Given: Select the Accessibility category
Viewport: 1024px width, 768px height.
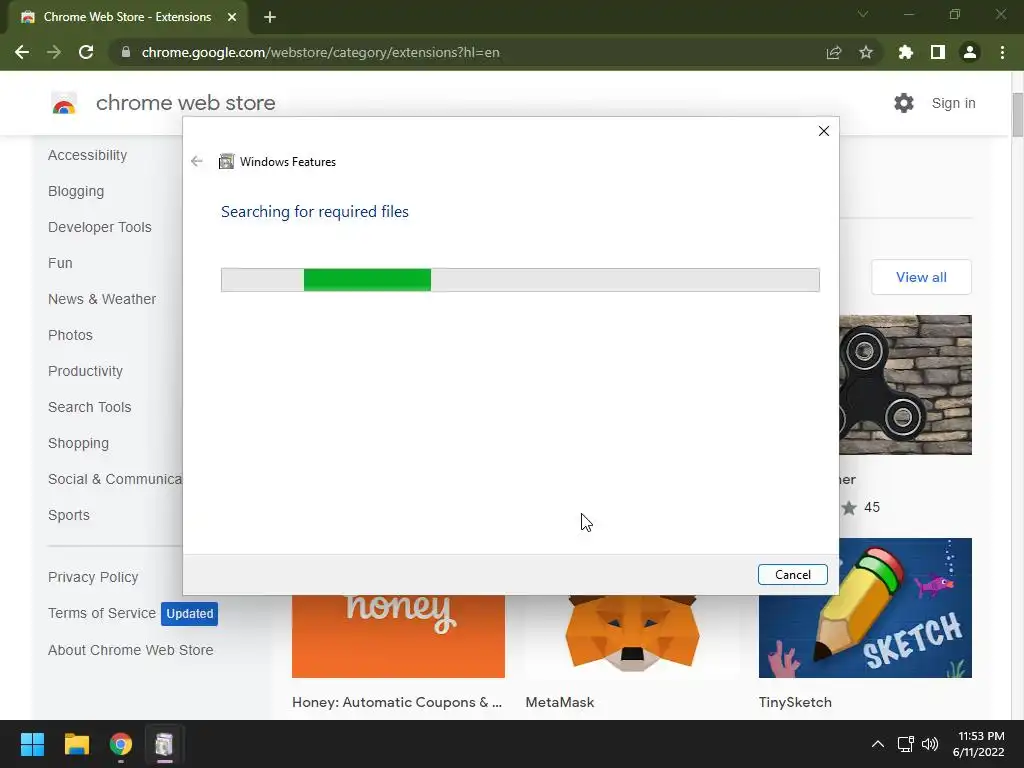Looking at the screenshot, I should [x=88, y=155].
